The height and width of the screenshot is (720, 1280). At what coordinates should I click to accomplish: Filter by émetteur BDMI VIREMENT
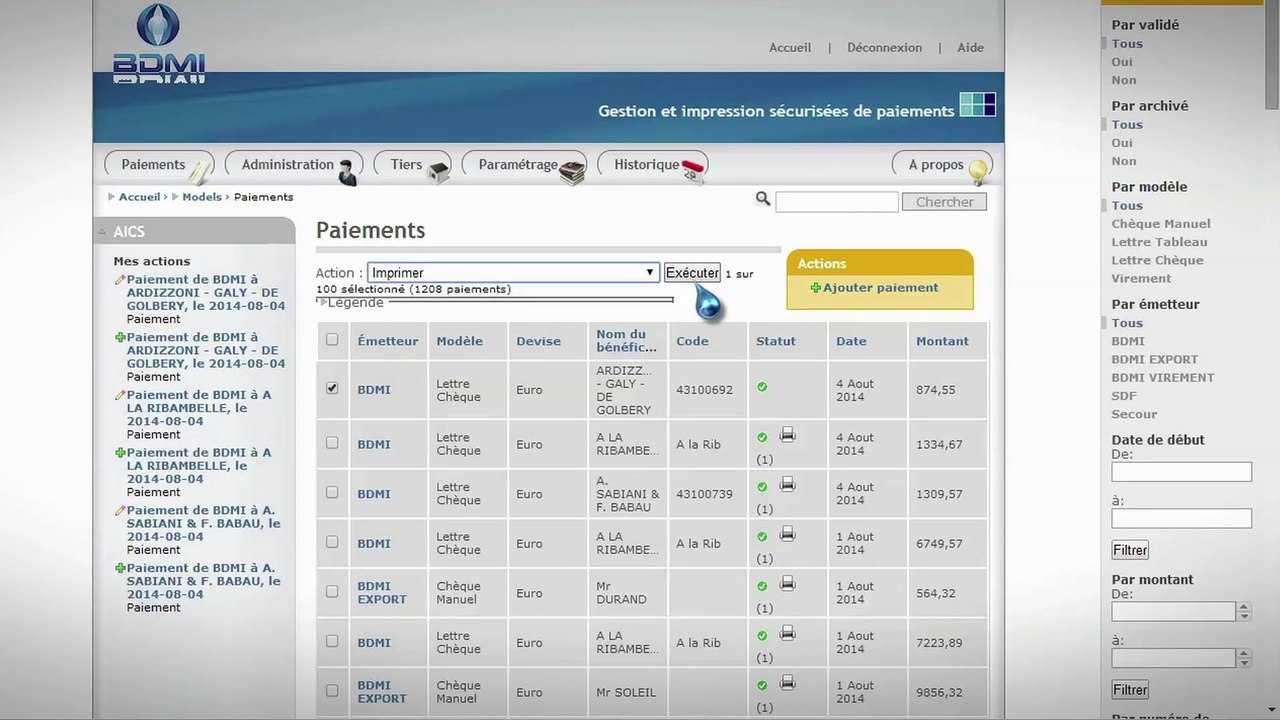[x=1163, y=378]
